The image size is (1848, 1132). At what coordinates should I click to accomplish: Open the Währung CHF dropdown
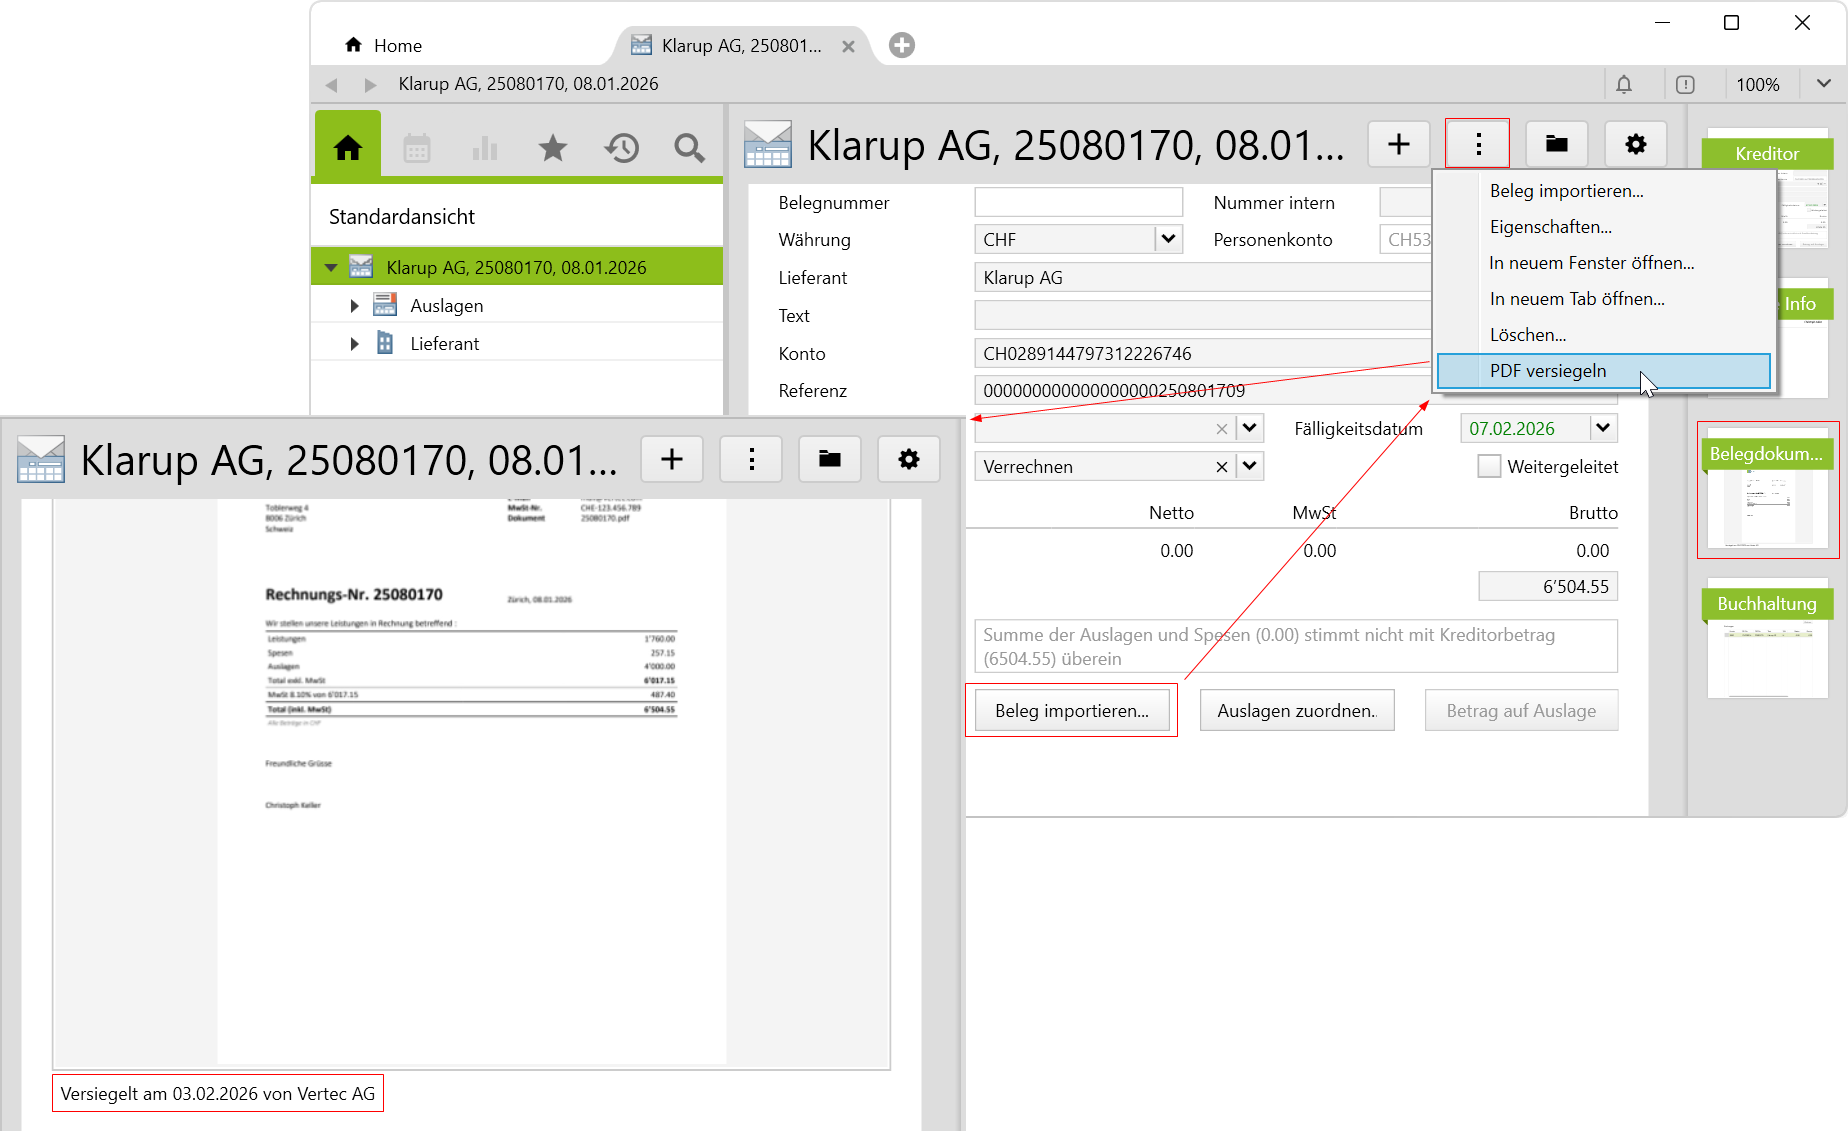(1168, 239)
